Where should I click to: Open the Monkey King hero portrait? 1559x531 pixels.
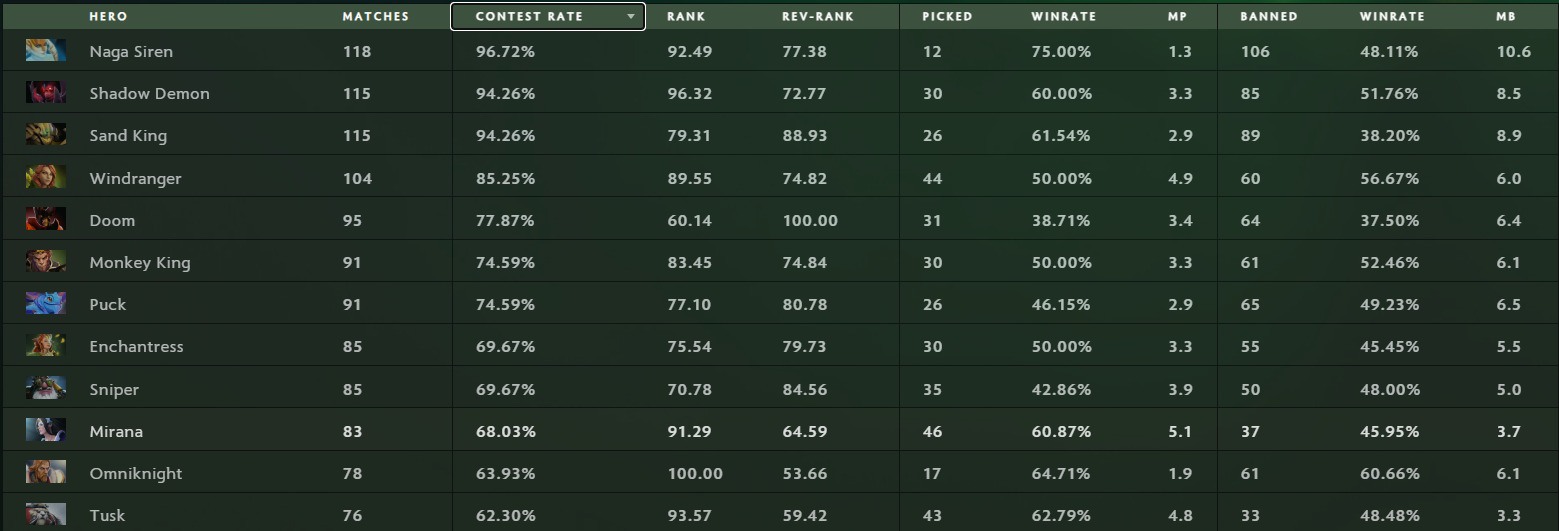pyautogui.click(x=46, y=262)
